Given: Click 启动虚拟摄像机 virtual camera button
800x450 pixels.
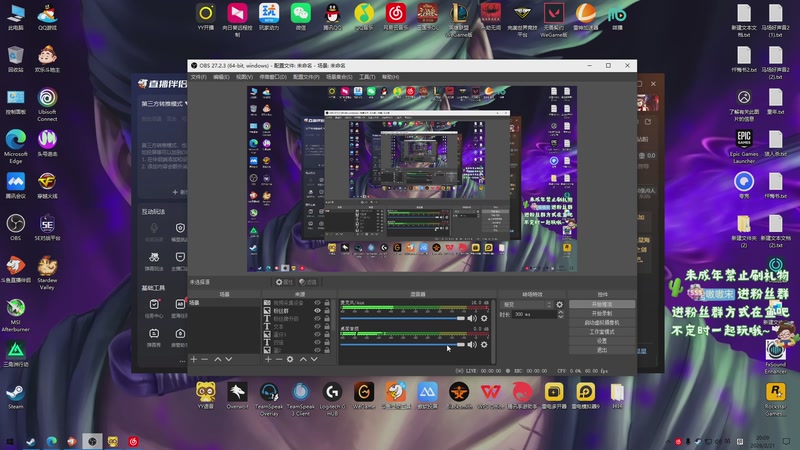Looking at the screenshot, I should click(x=602, y=322).
